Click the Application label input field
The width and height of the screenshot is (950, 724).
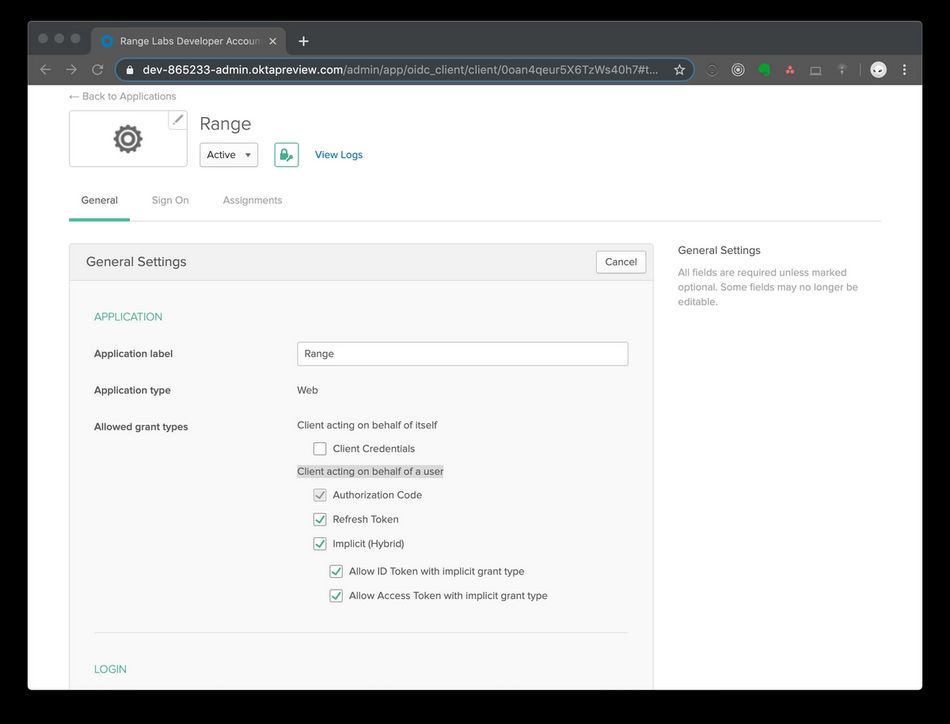point(462,354)
